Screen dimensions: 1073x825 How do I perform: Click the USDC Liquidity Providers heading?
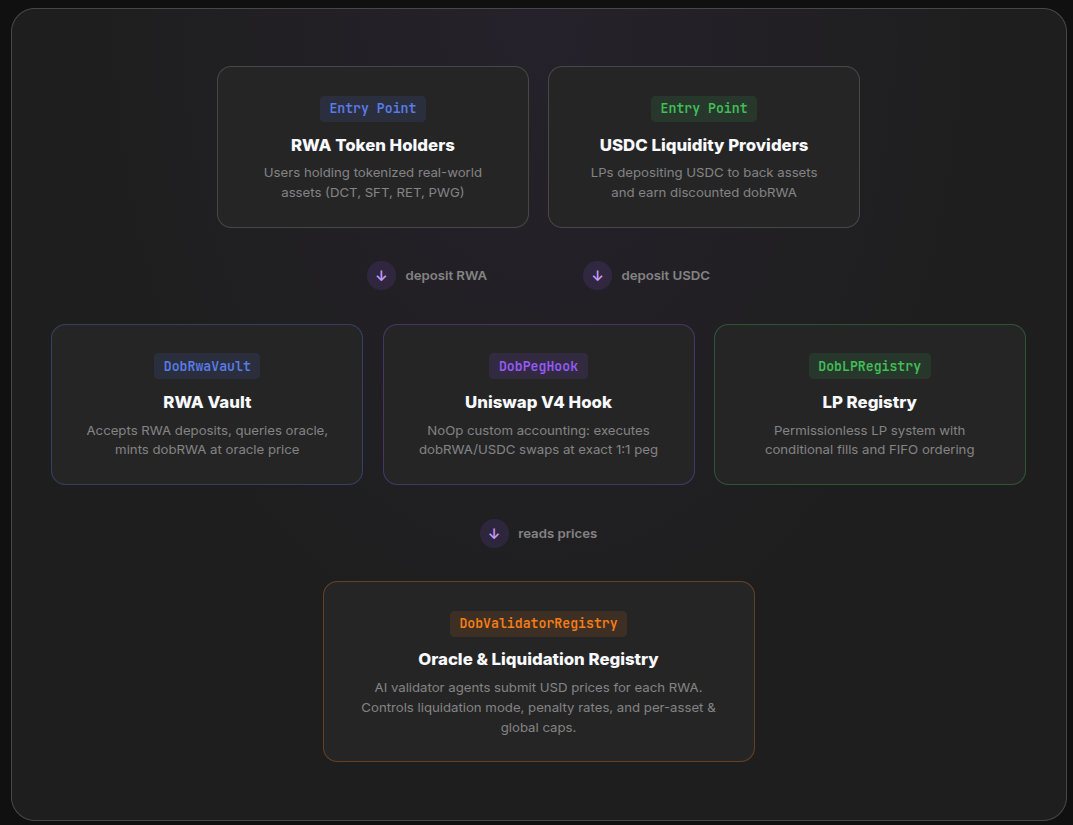tap(703, 145)
